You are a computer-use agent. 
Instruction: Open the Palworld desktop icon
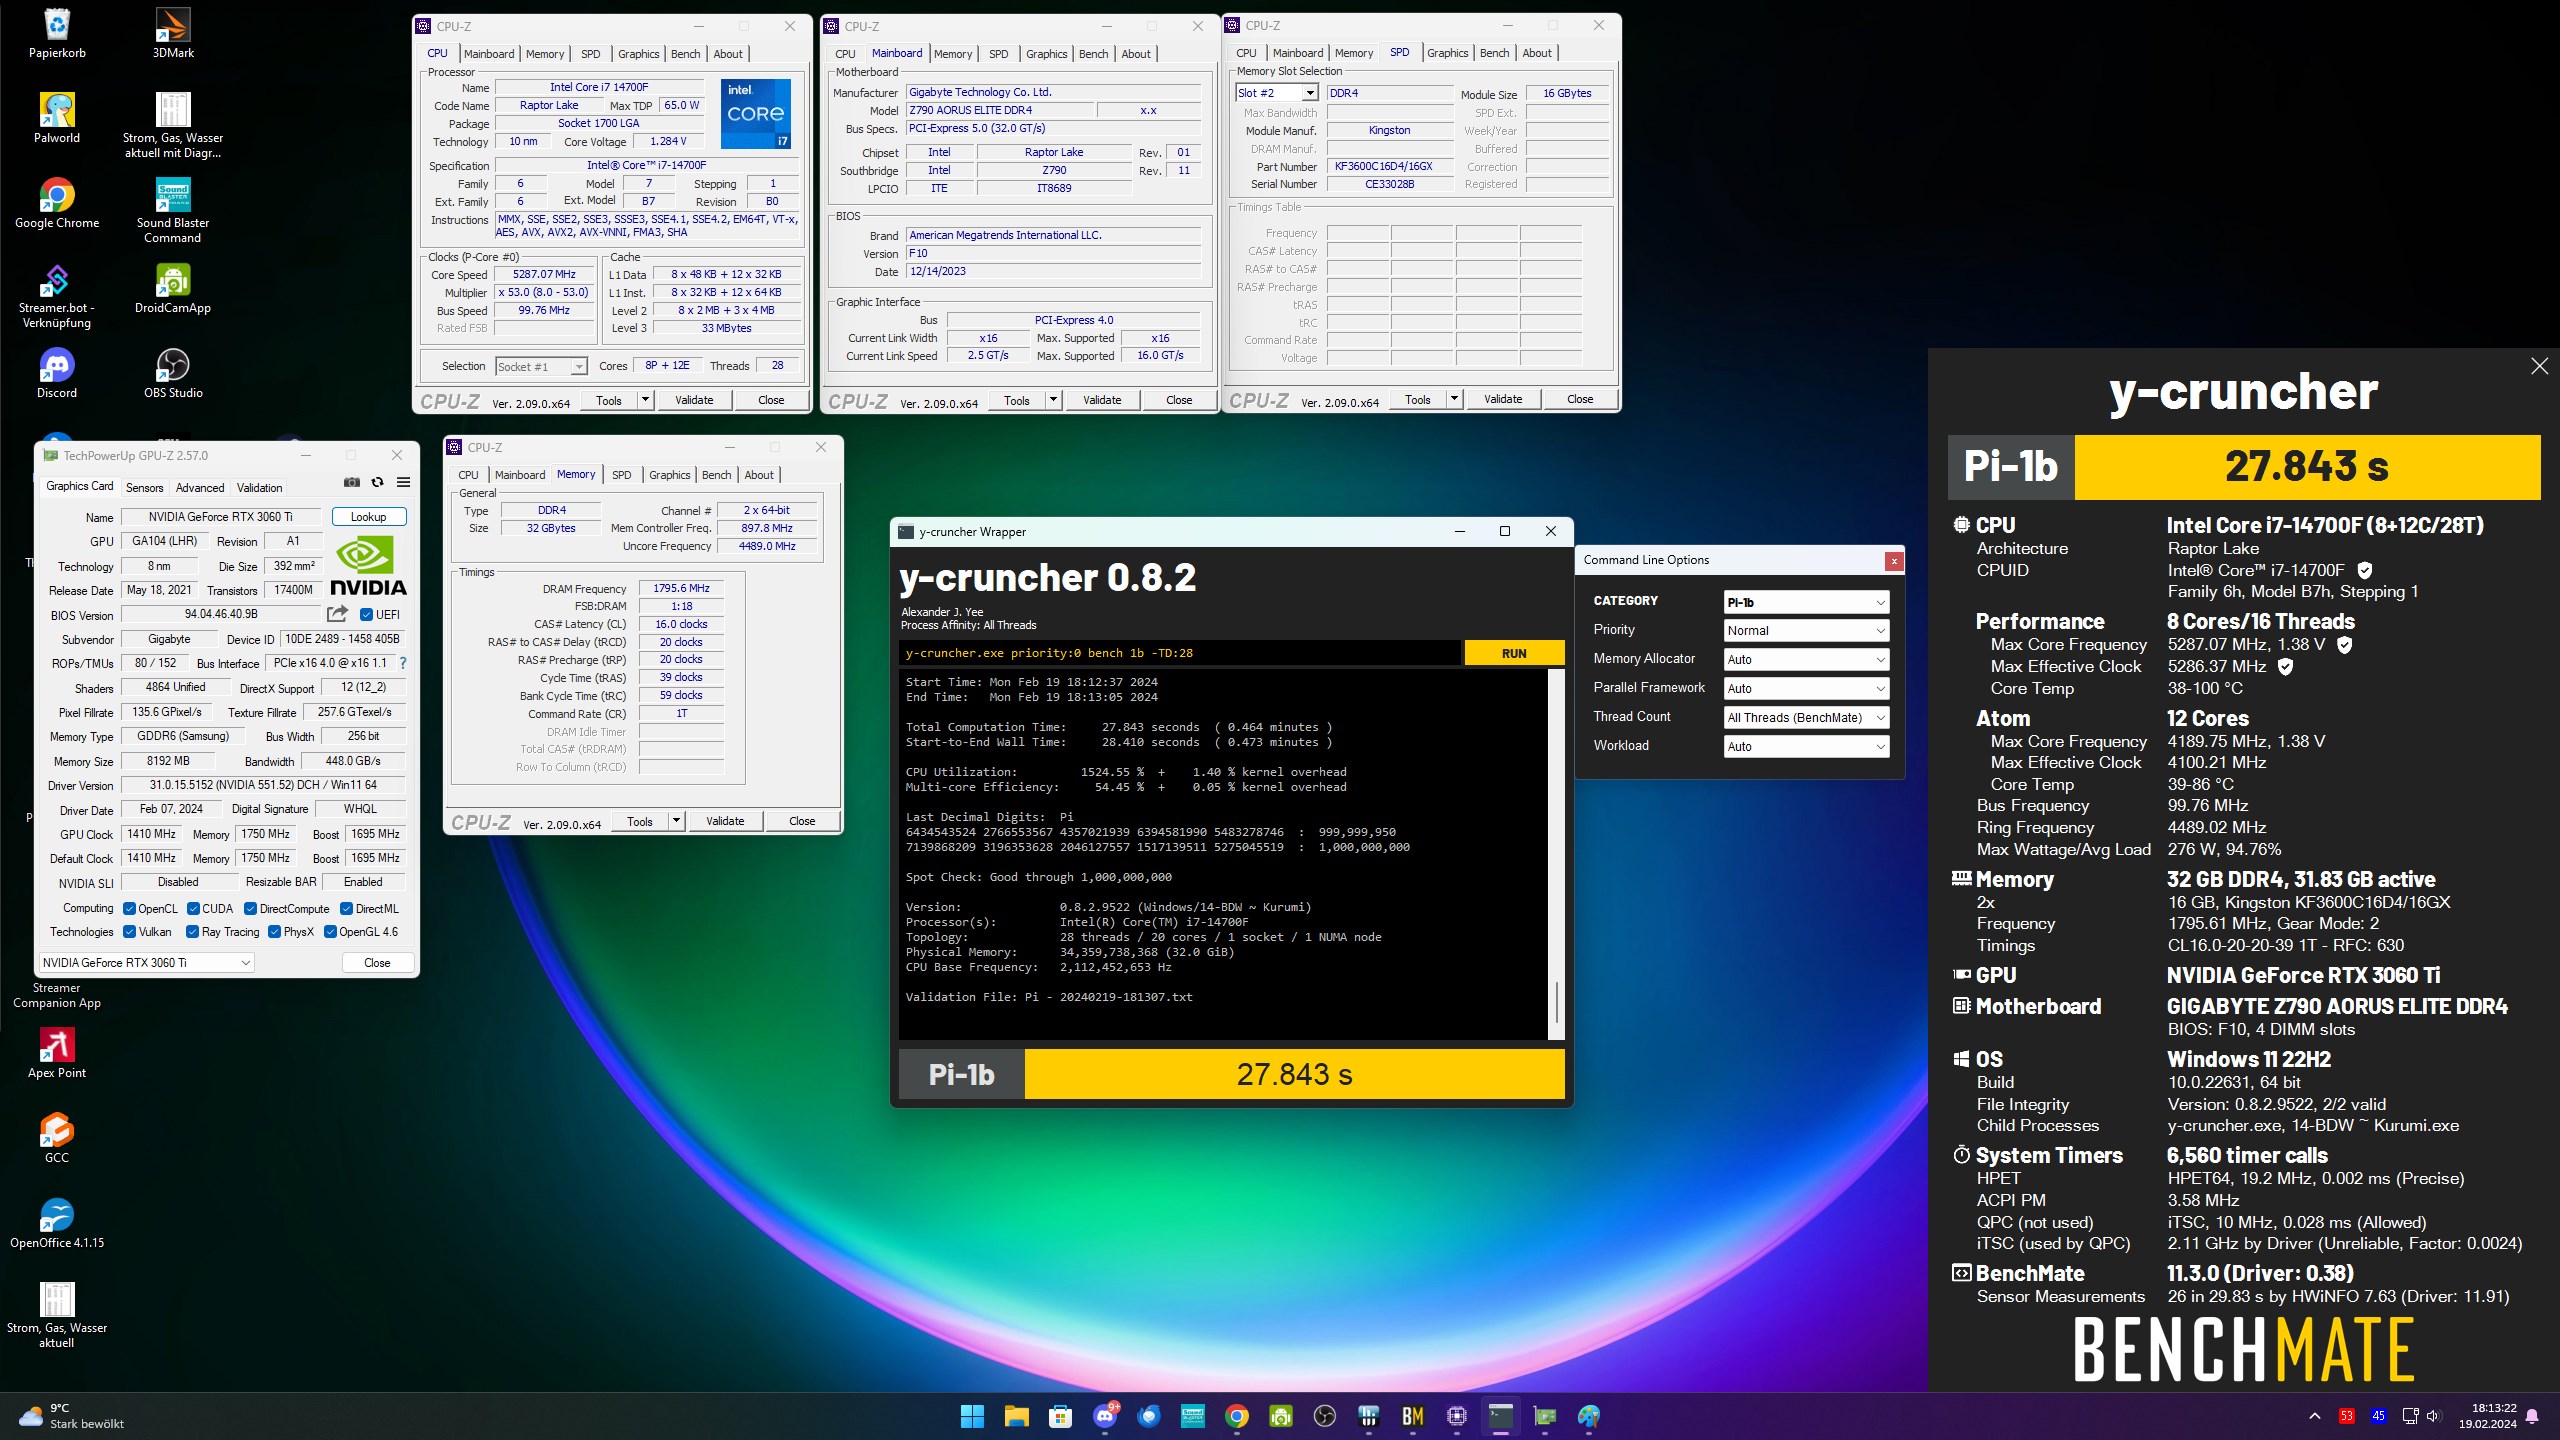coord(57,118)
